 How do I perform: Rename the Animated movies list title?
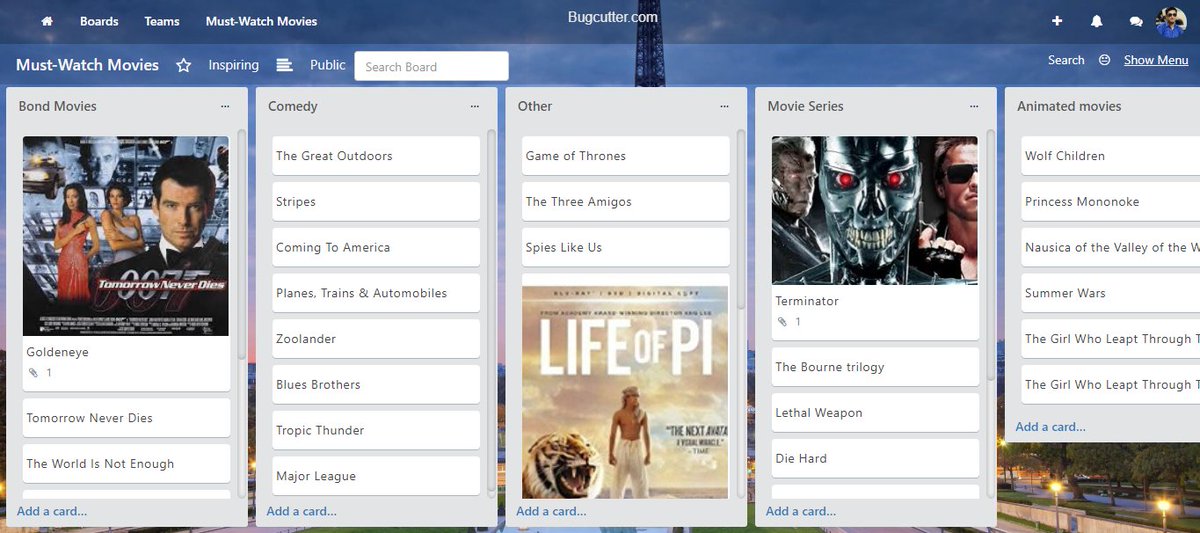point(1069,106)
